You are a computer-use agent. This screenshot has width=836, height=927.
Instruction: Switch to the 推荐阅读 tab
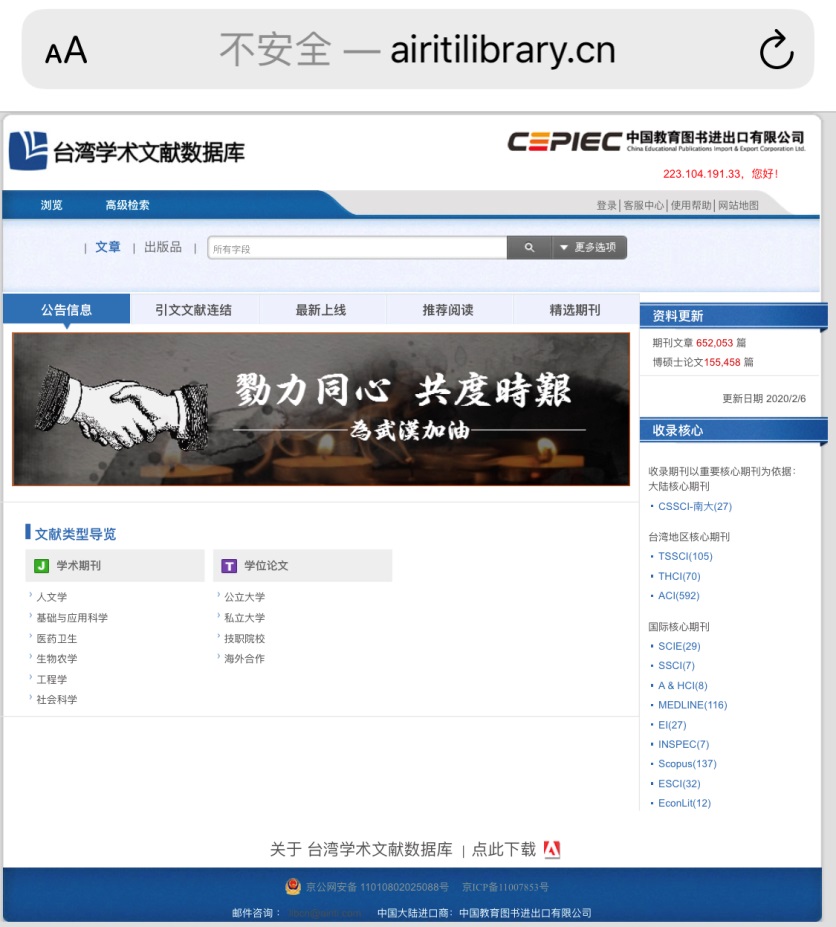(x=448, y=309)
